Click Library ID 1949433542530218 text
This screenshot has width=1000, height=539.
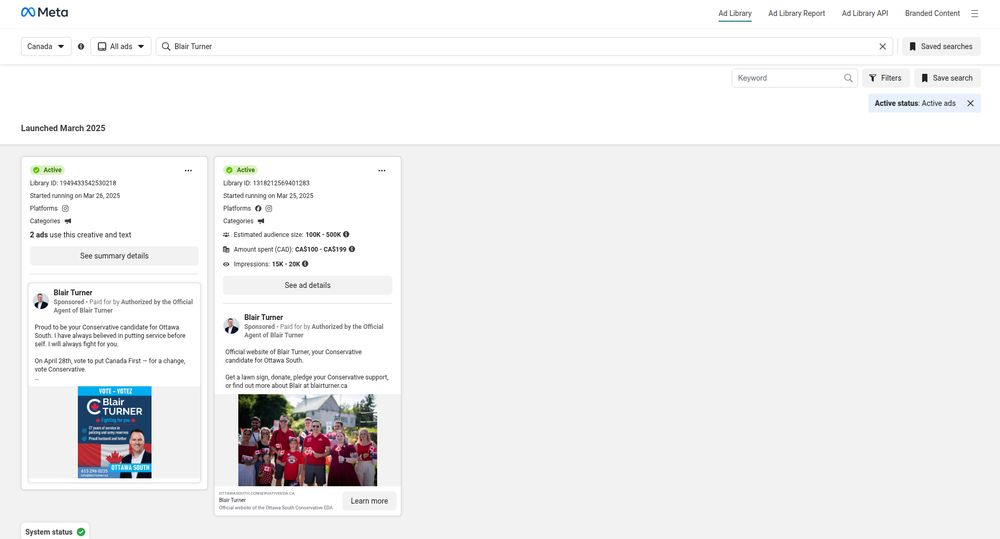73,183
